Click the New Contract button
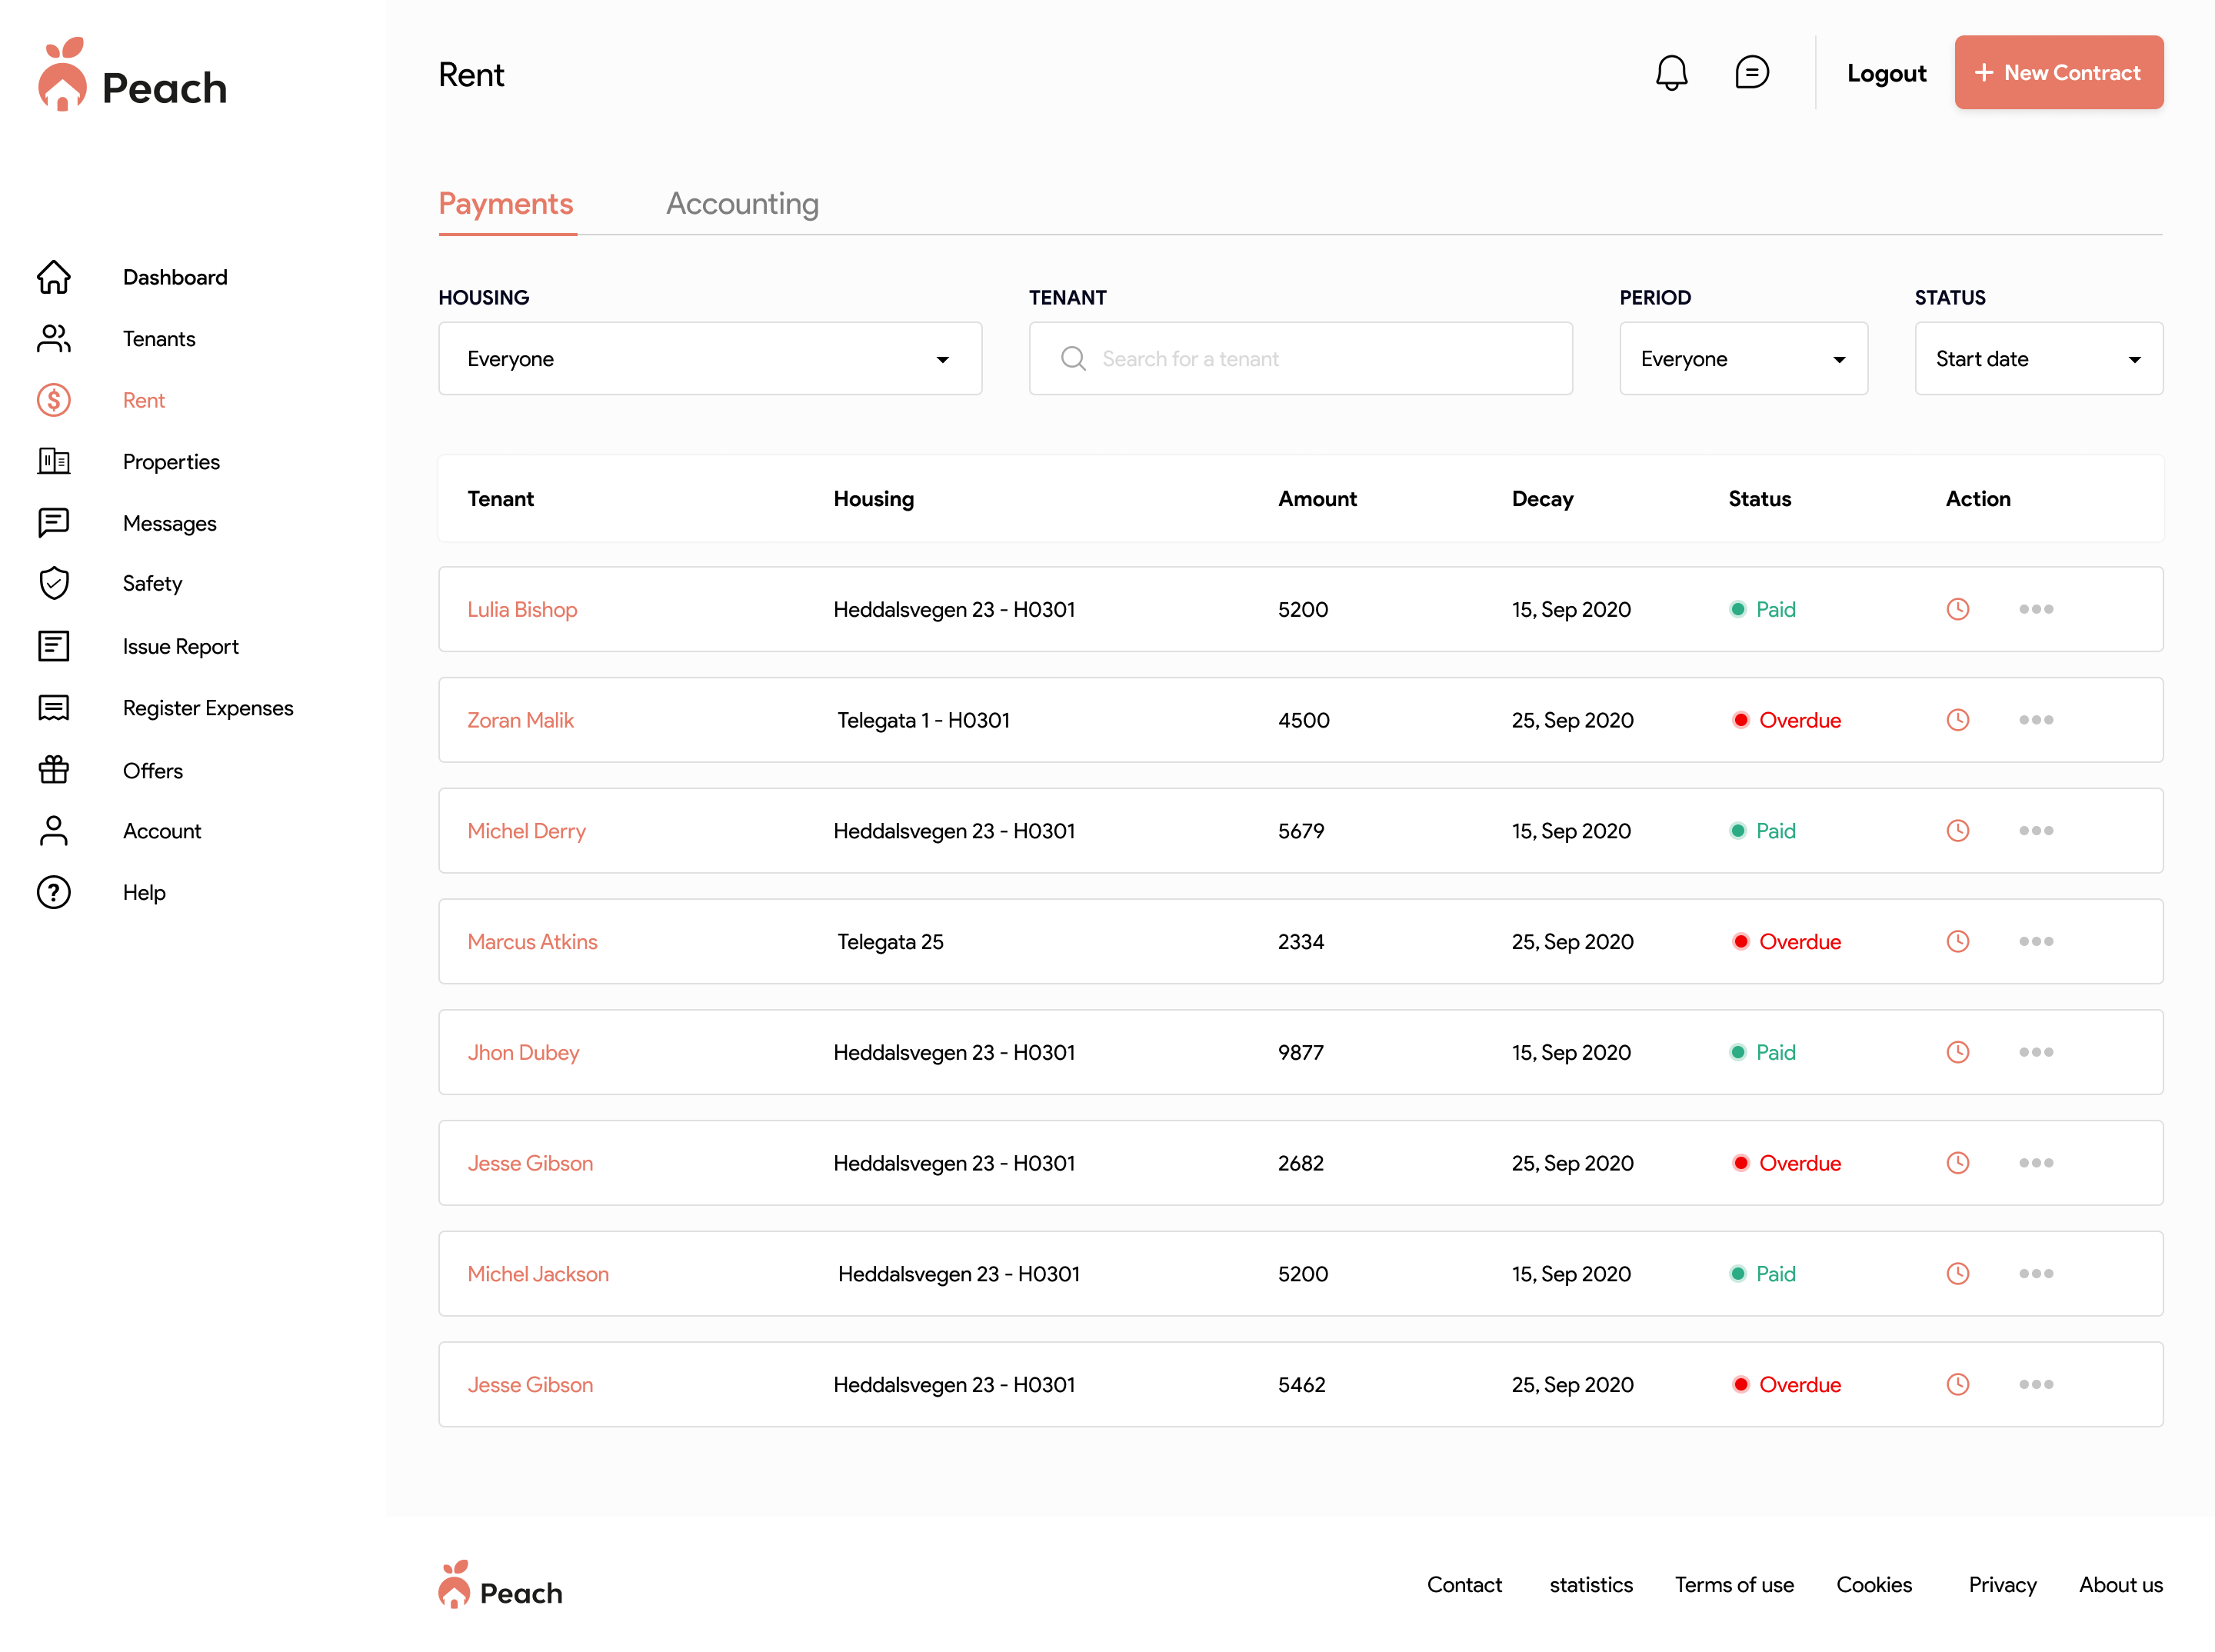This screenshot has width=2215, height=1652. click(2058, 73)
